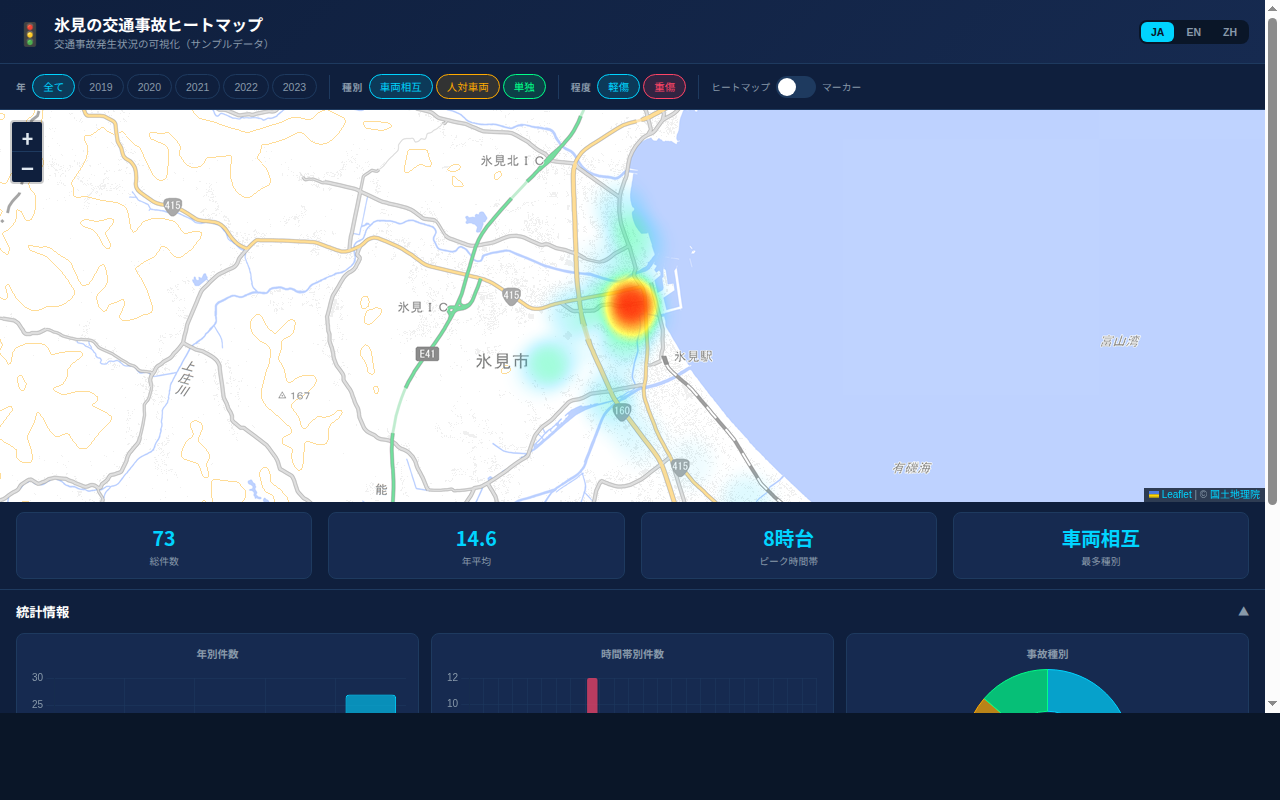
Task: Click the traffic light logo icon
Action: pos(30,32)
